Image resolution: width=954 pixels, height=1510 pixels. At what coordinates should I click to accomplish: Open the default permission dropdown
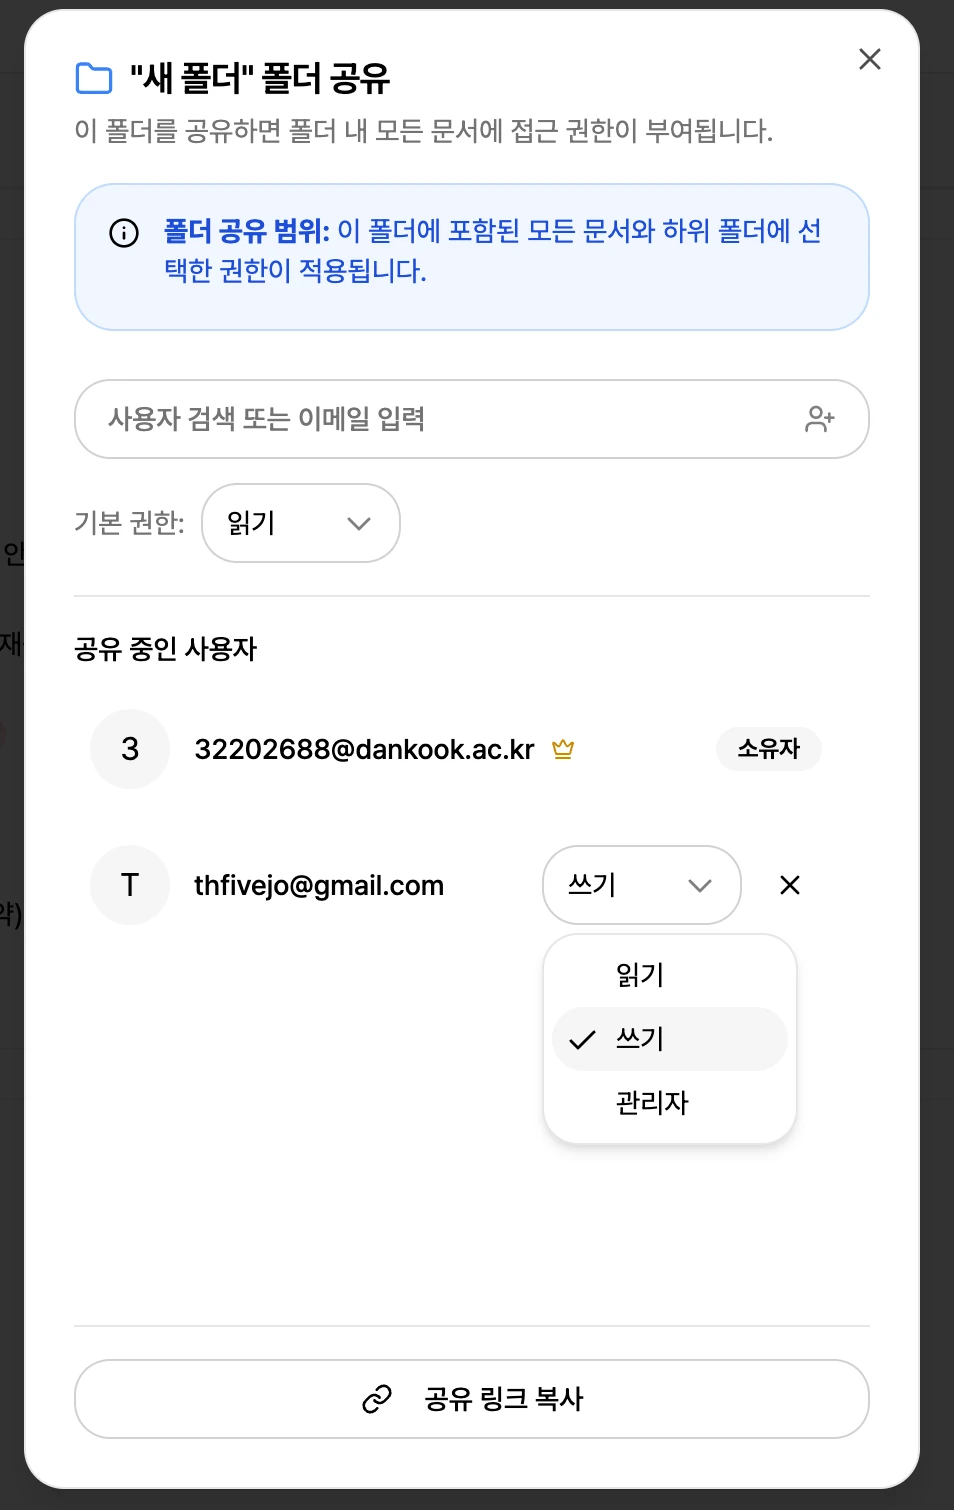[x=301, y=523]
